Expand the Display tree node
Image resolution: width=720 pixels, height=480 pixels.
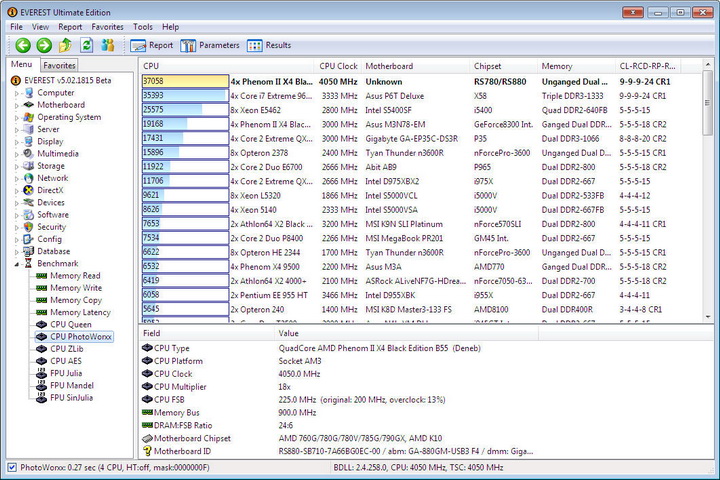click(17, 142)
